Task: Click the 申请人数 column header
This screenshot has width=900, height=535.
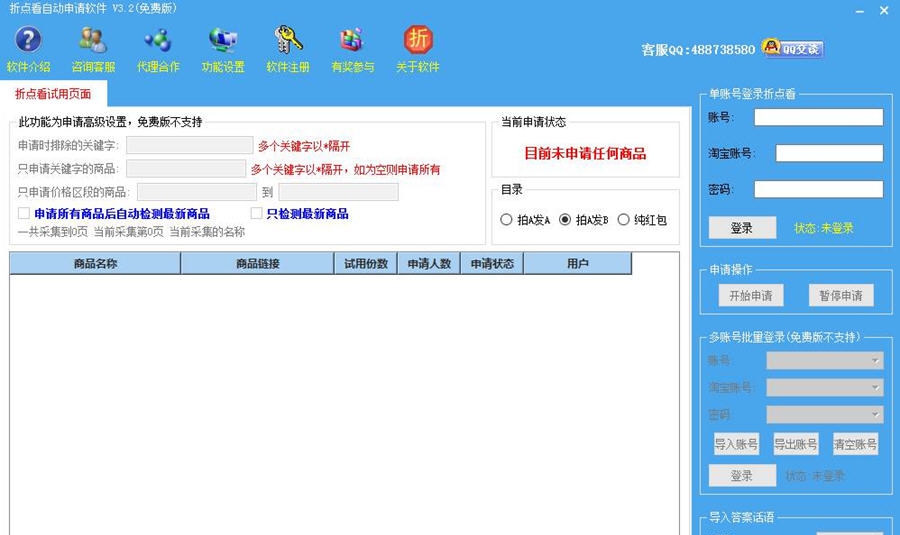Action: (x=429, y=263)
